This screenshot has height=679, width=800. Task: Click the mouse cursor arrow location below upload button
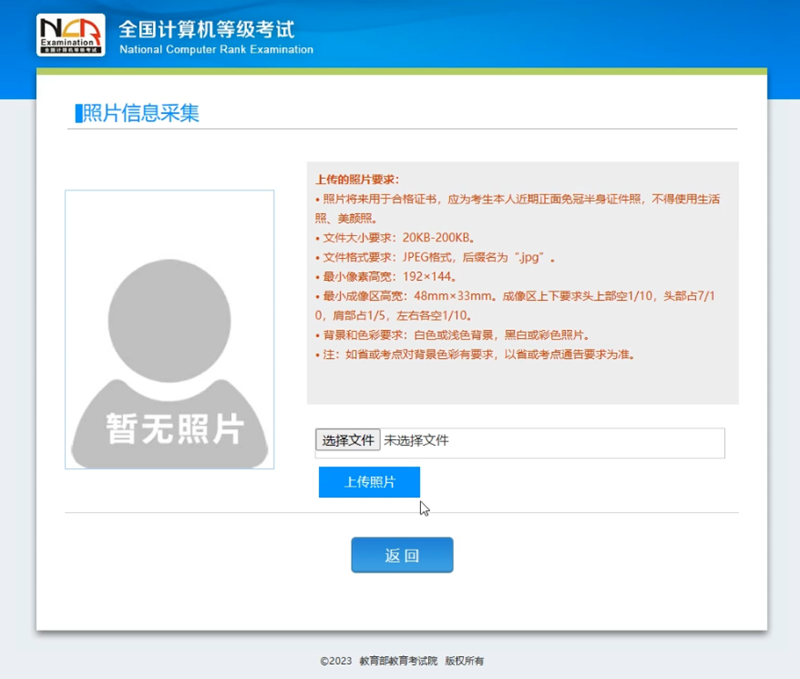tap(423, 508)
